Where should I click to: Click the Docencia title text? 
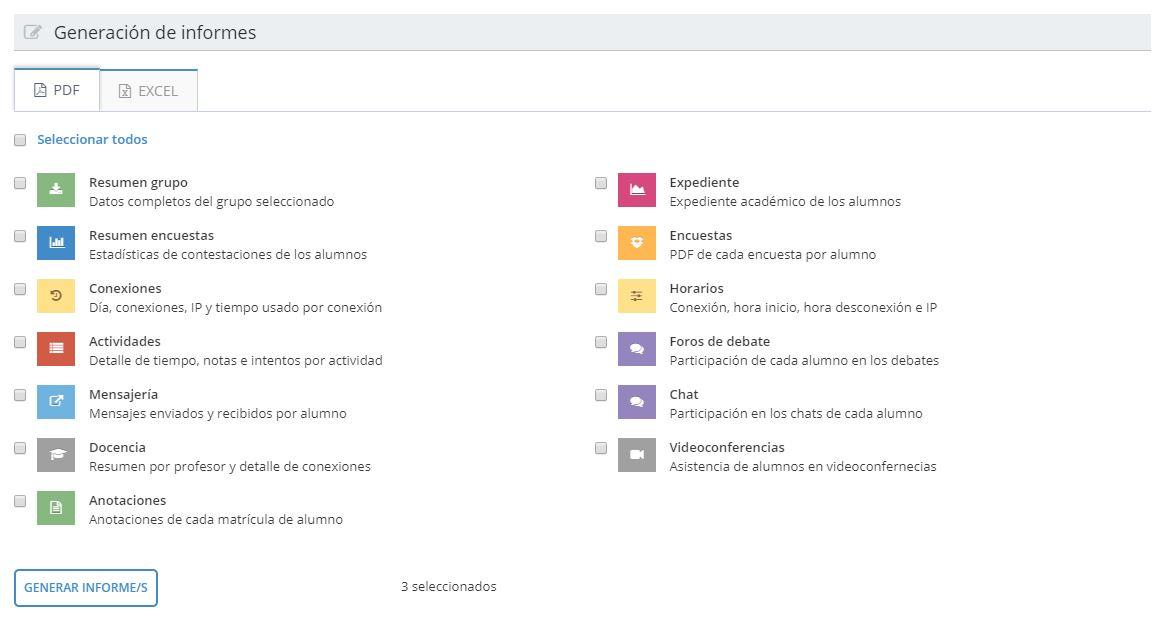(117, 447)
